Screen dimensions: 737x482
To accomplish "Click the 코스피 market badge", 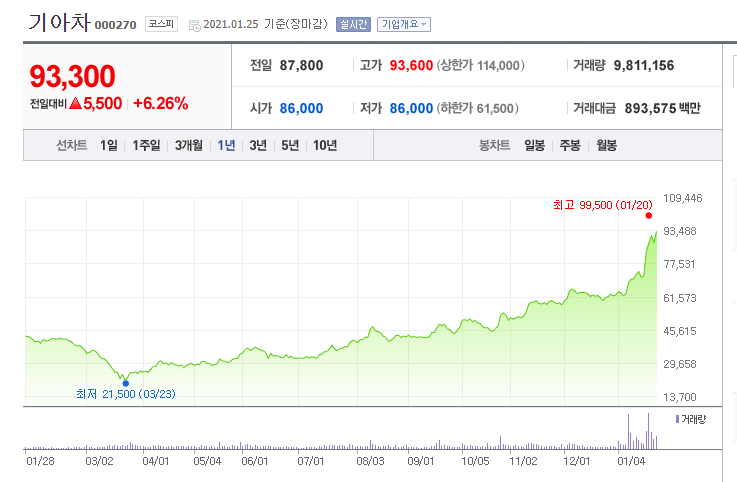I will coord(161,24).
